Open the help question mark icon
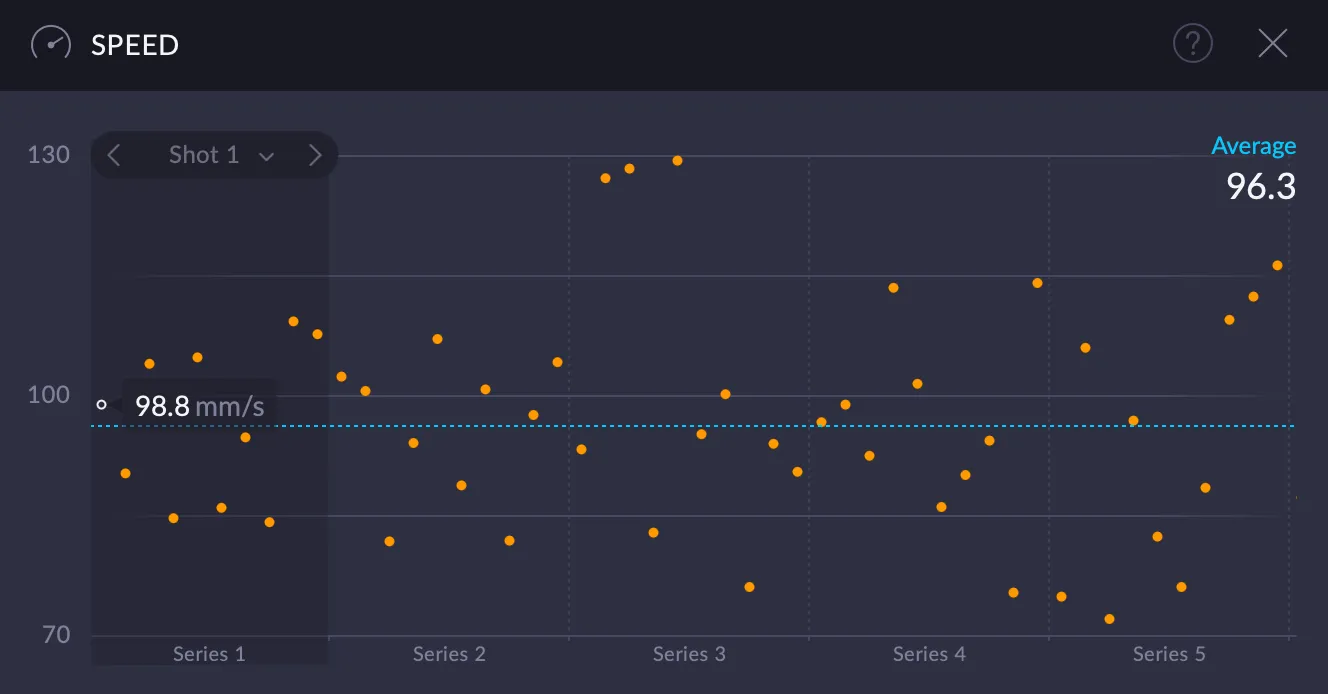Viewport: 1328px width, 694px height. coord(1192,43)
